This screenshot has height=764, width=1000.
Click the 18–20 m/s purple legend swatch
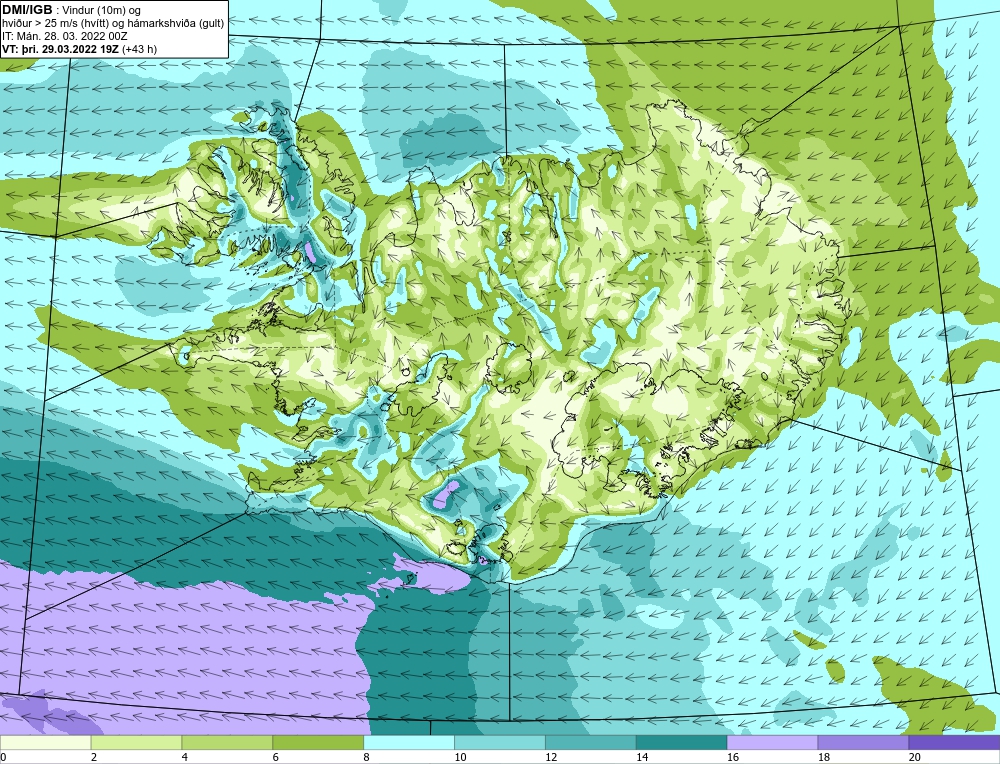click(864, 743)
